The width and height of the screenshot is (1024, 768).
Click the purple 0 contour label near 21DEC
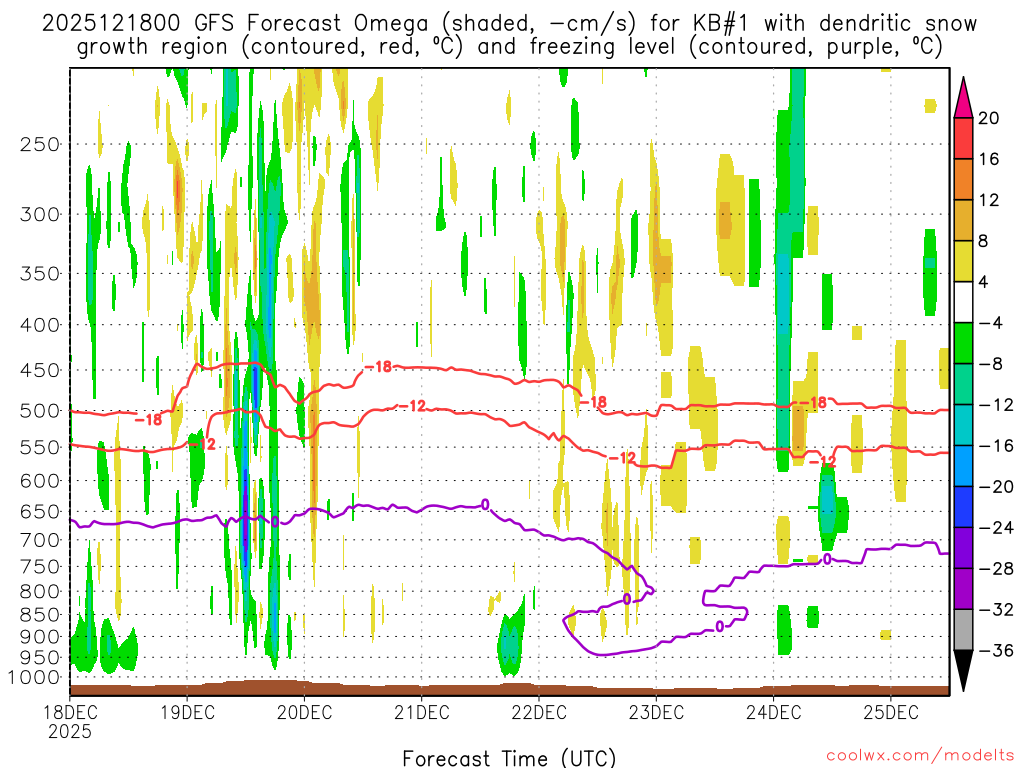click(x=485, y=504)
